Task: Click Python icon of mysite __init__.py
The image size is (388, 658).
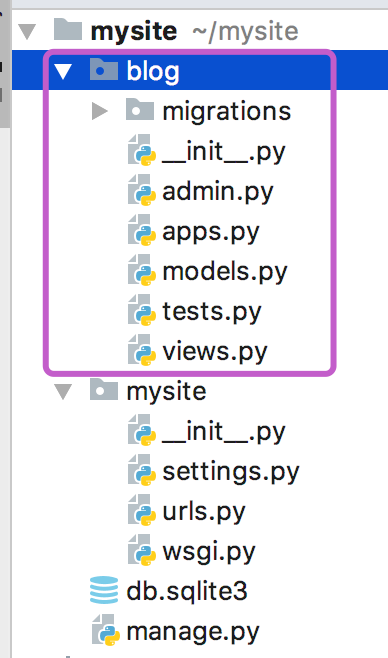Action: click(x=142, y=430)
